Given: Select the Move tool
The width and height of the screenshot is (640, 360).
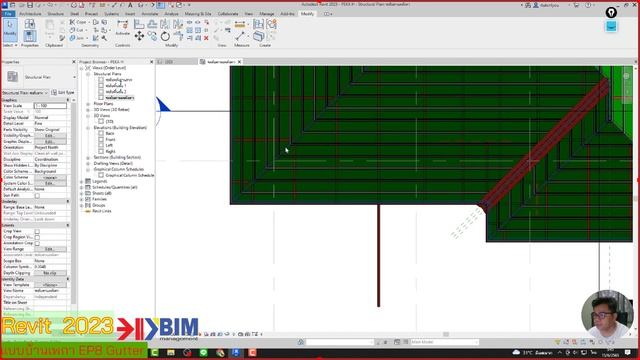Looking at the screenshot, I should 139,36.
